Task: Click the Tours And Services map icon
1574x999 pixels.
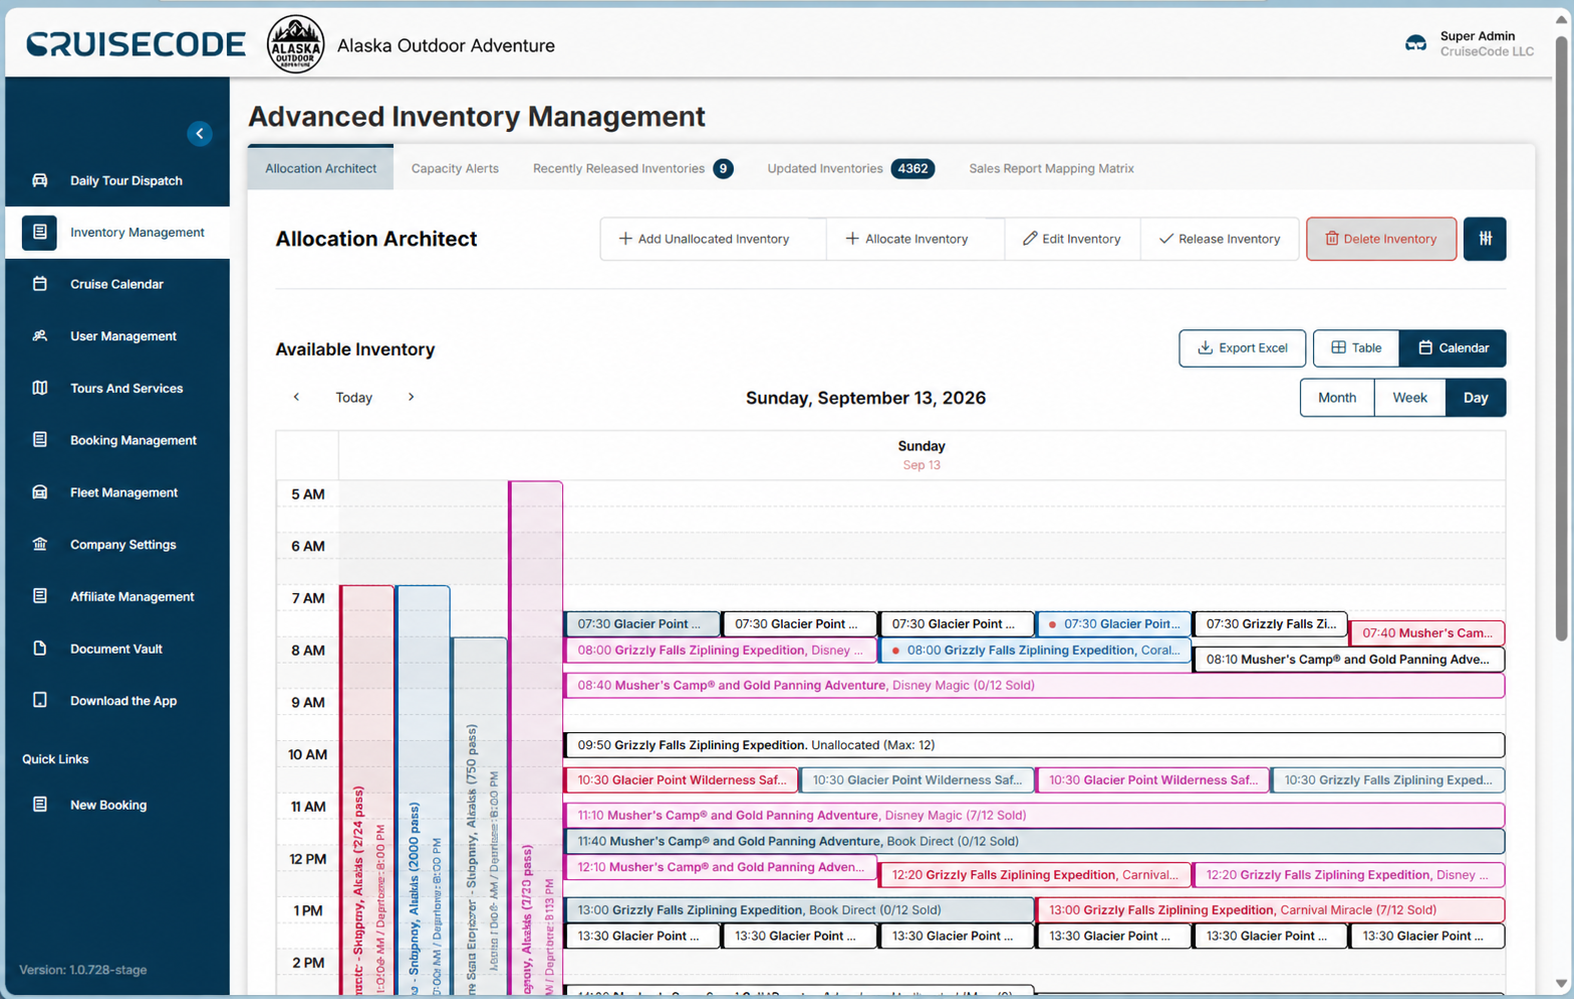Action: tap(40, 388)
